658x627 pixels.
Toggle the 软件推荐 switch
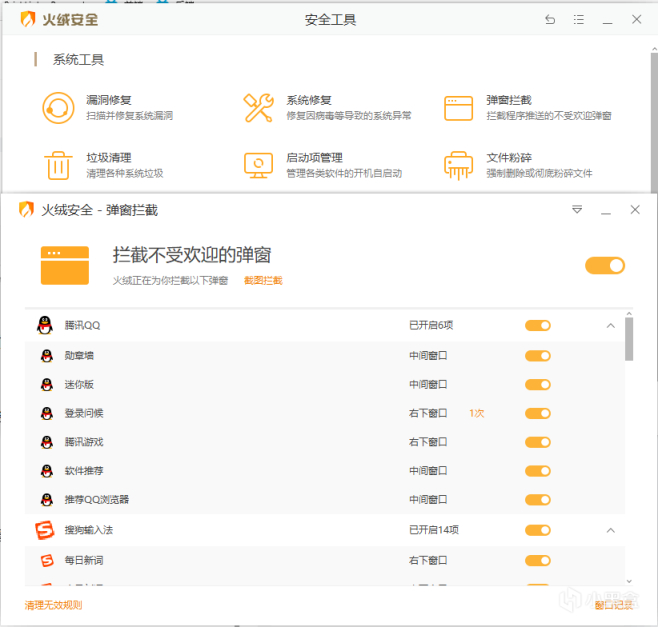coord(538,471)
